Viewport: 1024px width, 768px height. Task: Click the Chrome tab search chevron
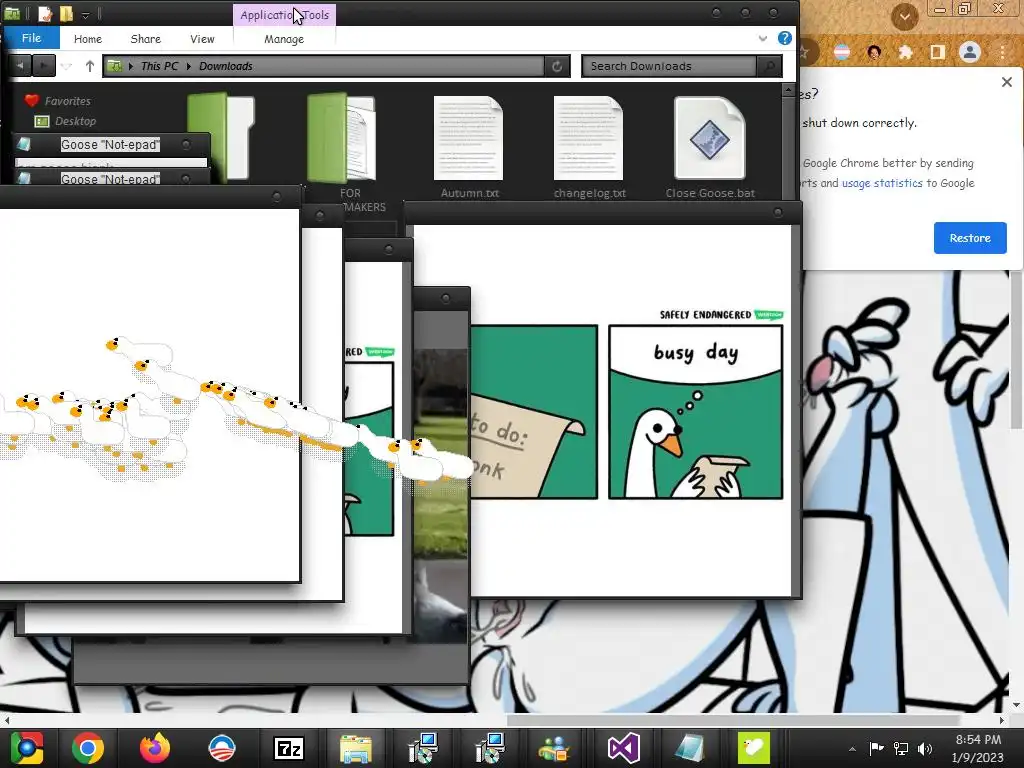click(904, 17)
